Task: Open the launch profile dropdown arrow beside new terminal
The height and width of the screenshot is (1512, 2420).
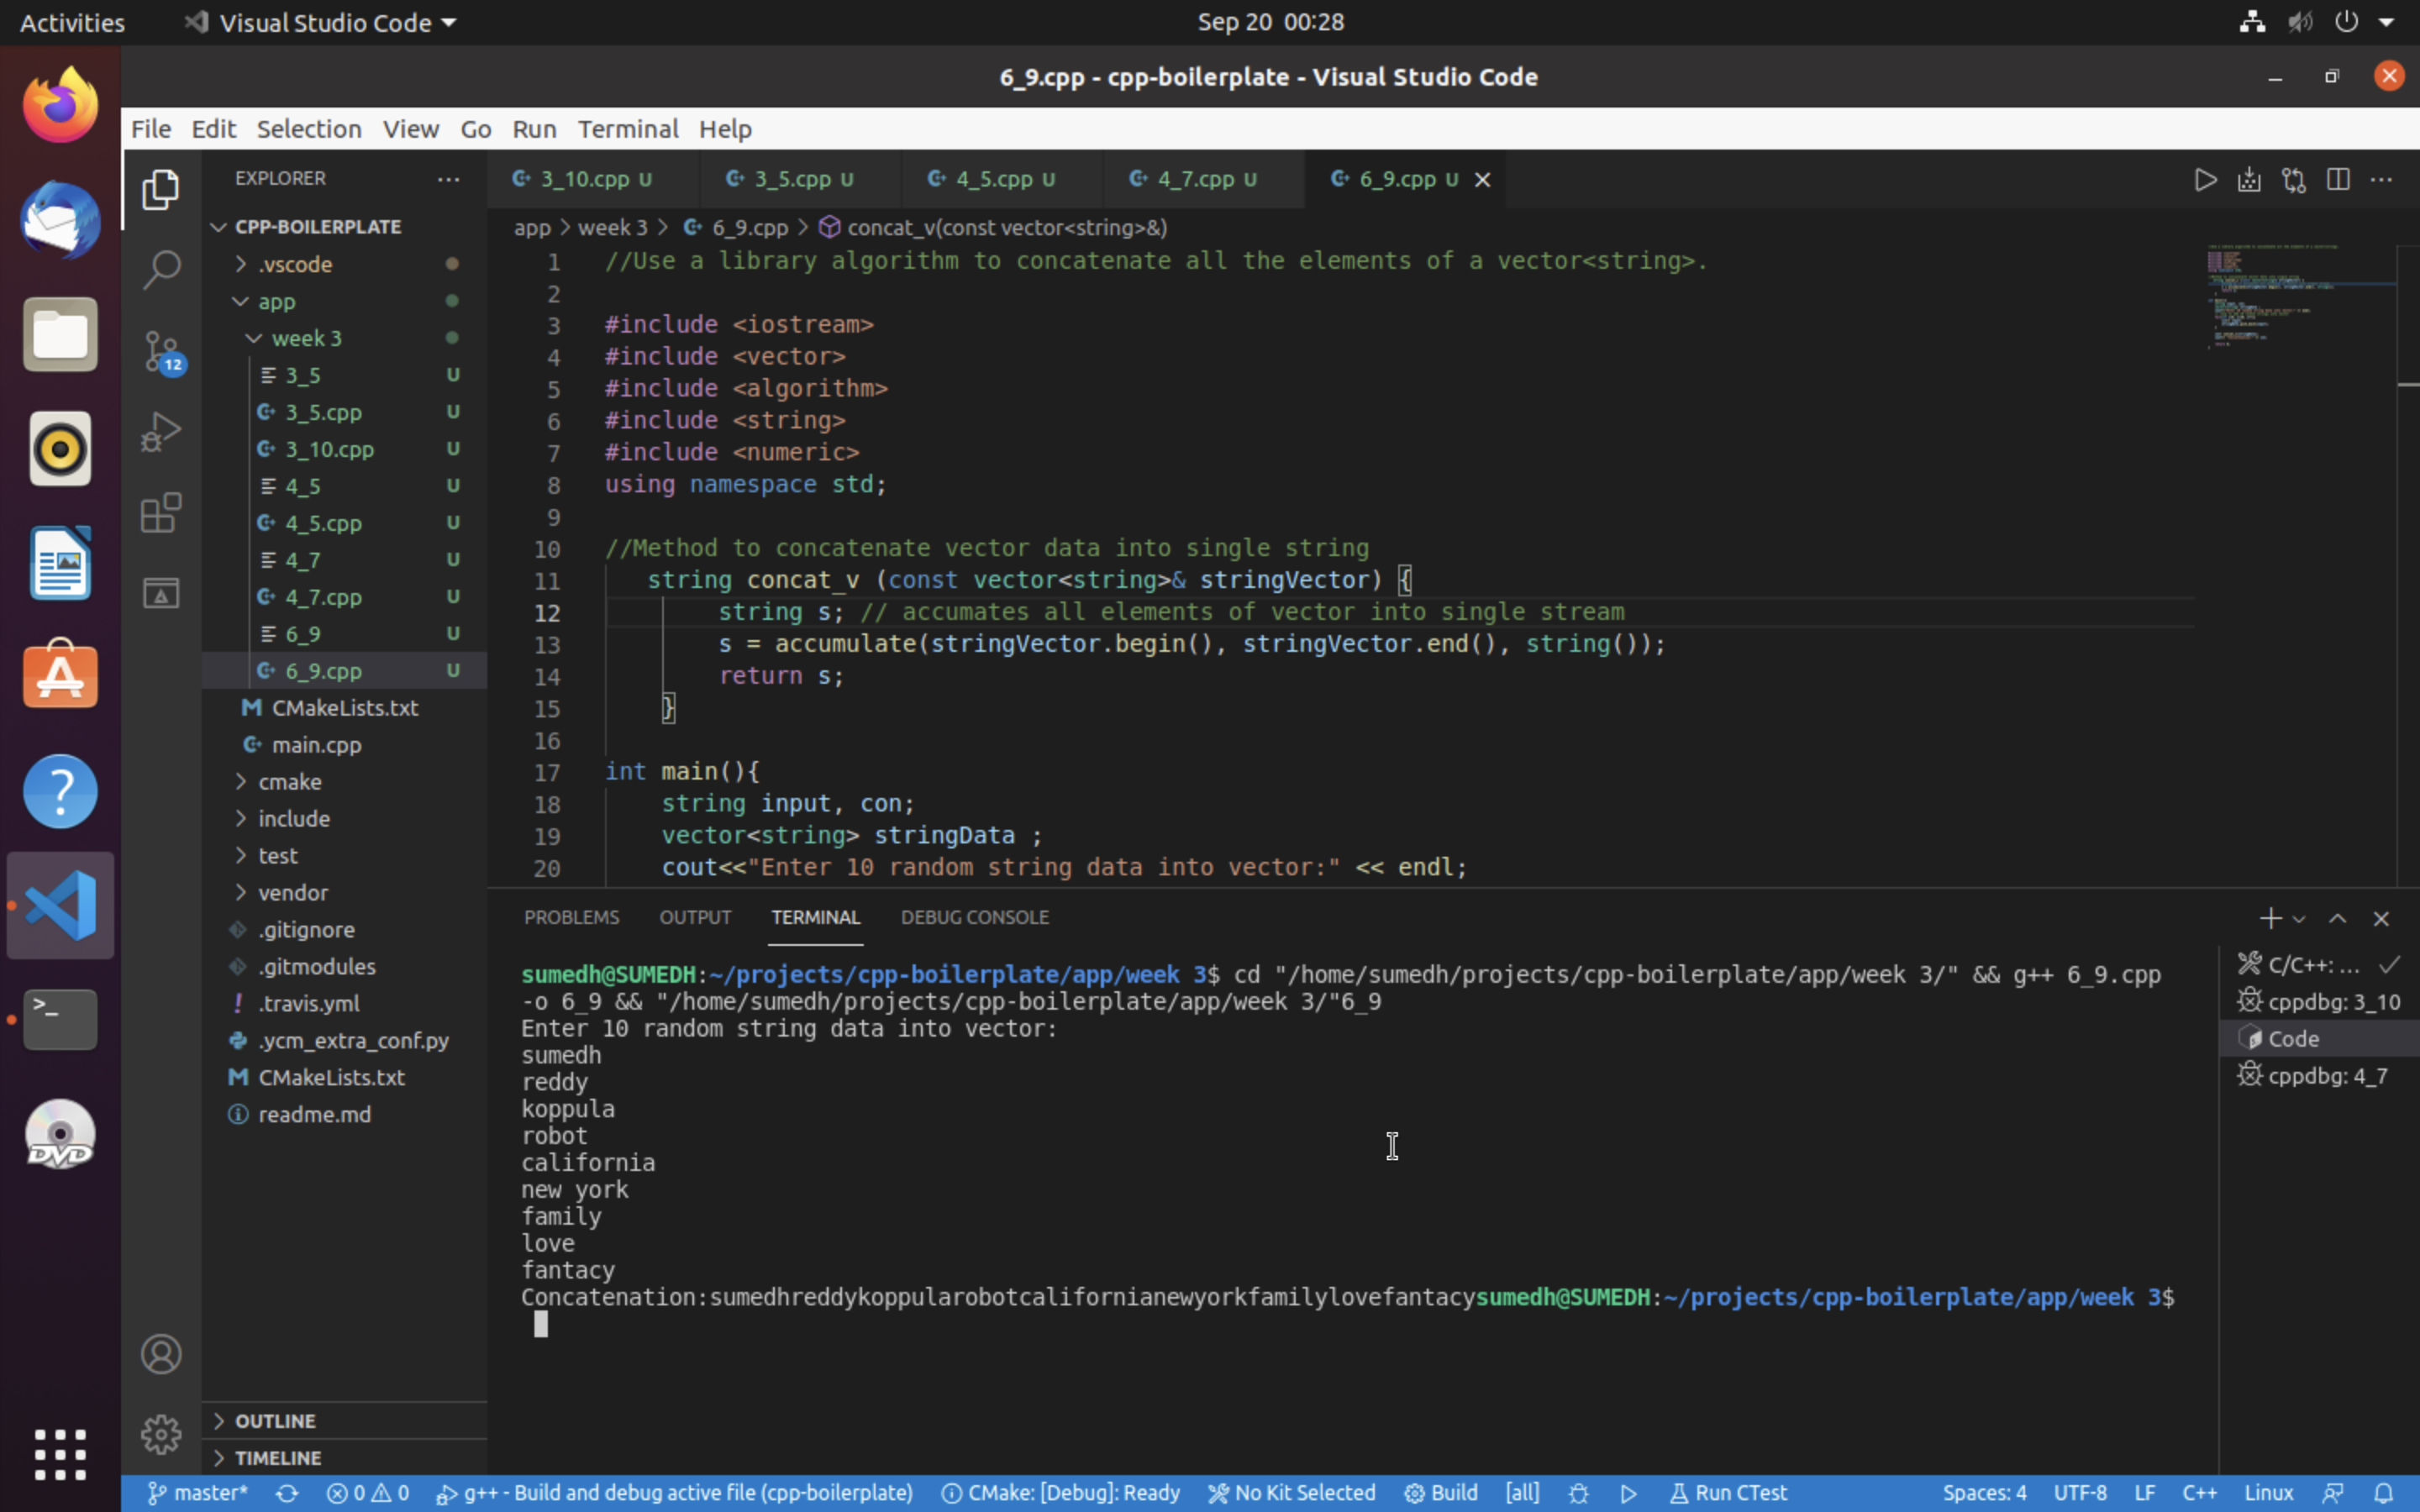Action: (2299, 919)
